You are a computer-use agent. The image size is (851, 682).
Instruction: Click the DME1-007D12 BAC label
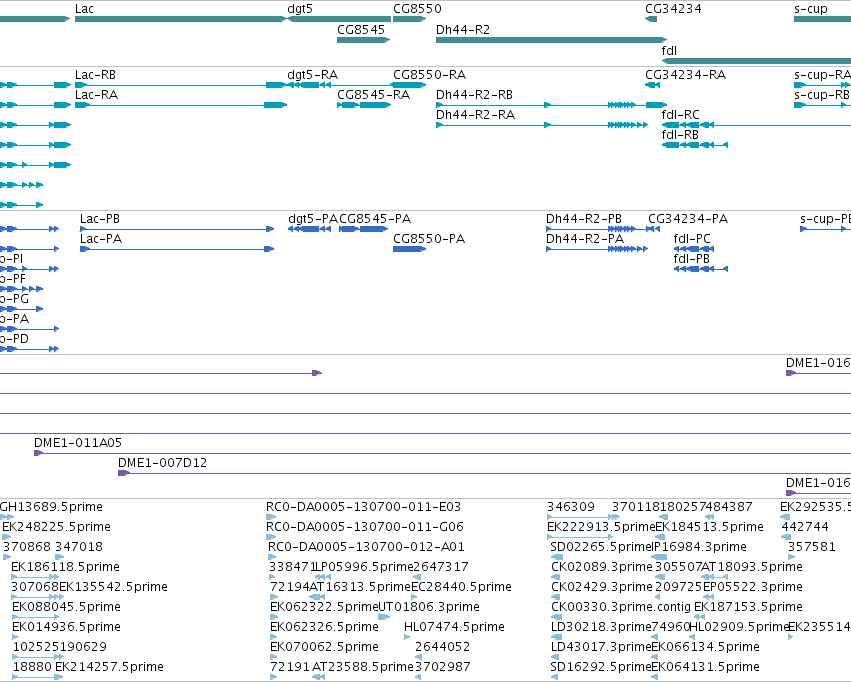[162, 463]
